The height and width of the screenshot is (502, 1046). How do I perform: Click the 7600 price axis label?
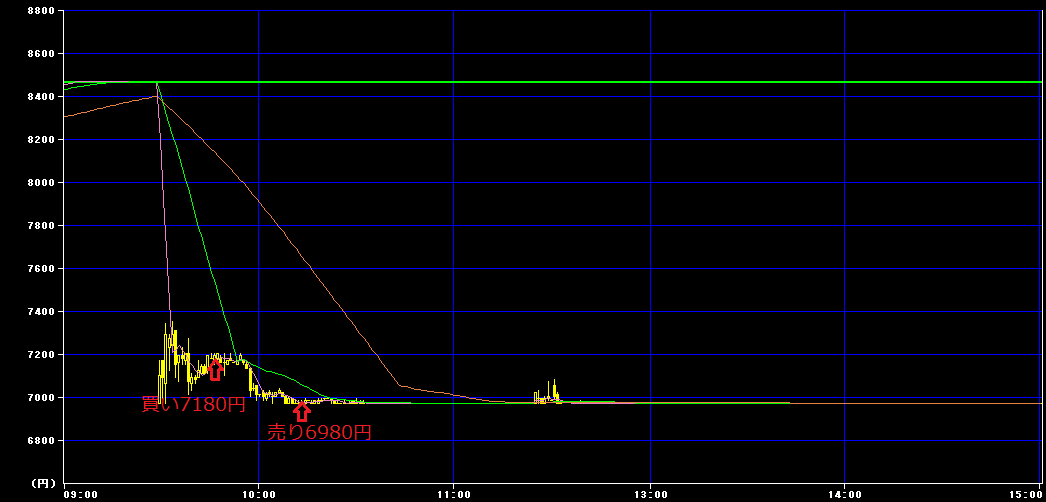43,269
